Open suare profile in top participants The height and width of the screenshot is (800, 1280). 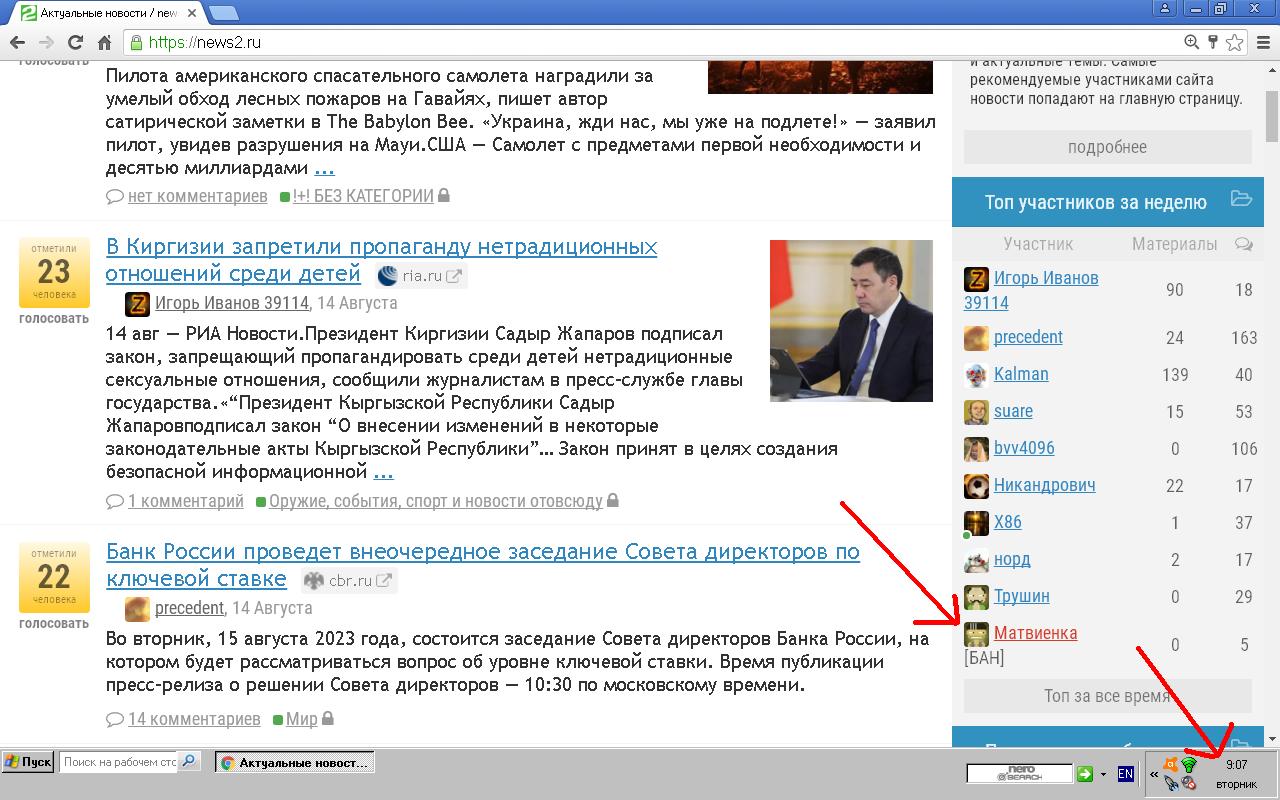(x=1013, y=411)
